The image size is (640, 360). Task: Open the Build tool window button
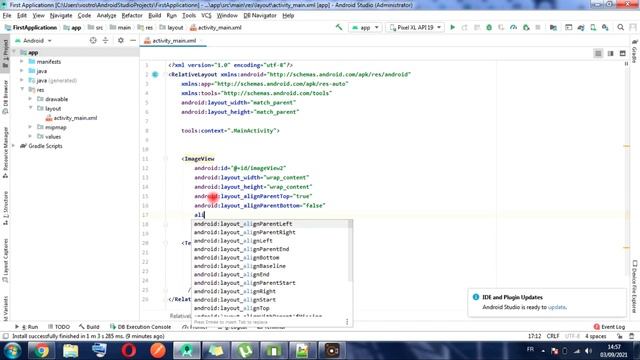point(89,327)
